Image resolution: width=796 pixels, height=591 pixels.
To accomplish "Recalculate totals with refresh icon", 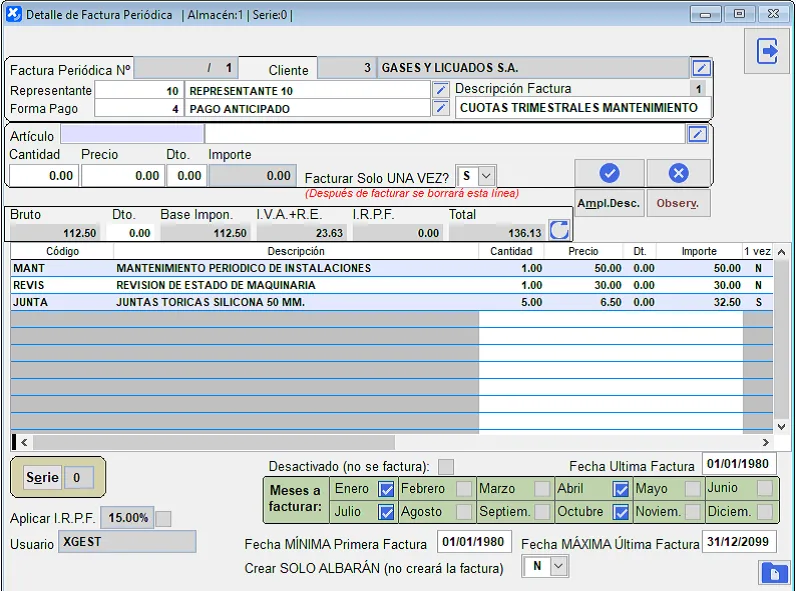I will tap(560, 231).
